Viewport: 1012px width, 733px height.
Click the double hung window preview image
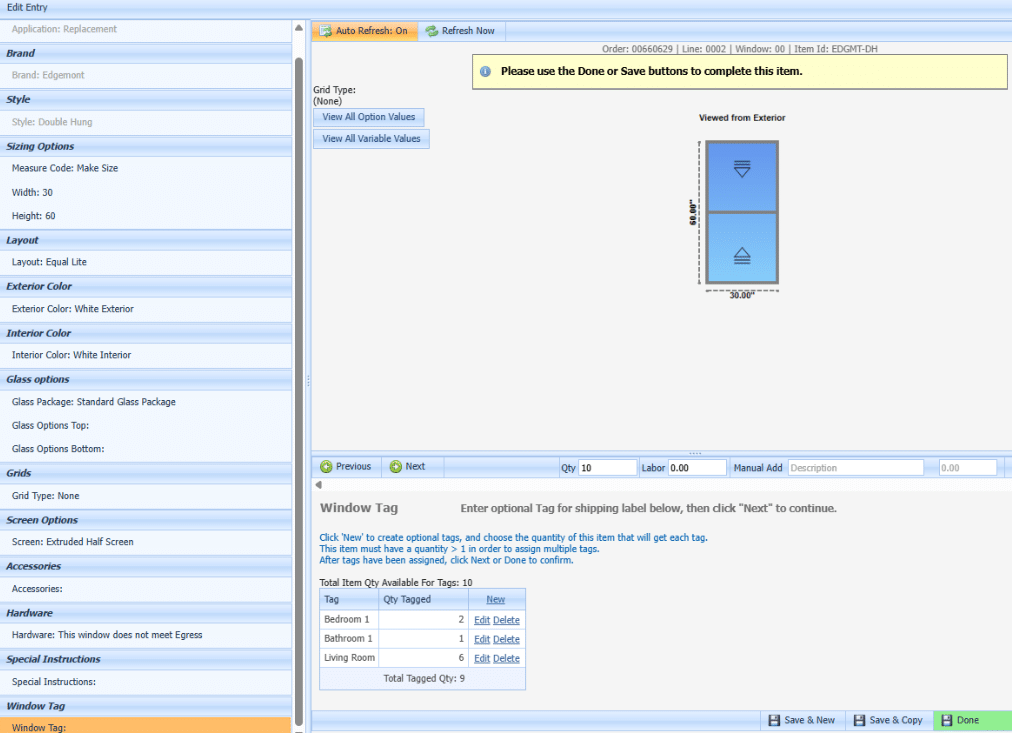coord(741,212)
